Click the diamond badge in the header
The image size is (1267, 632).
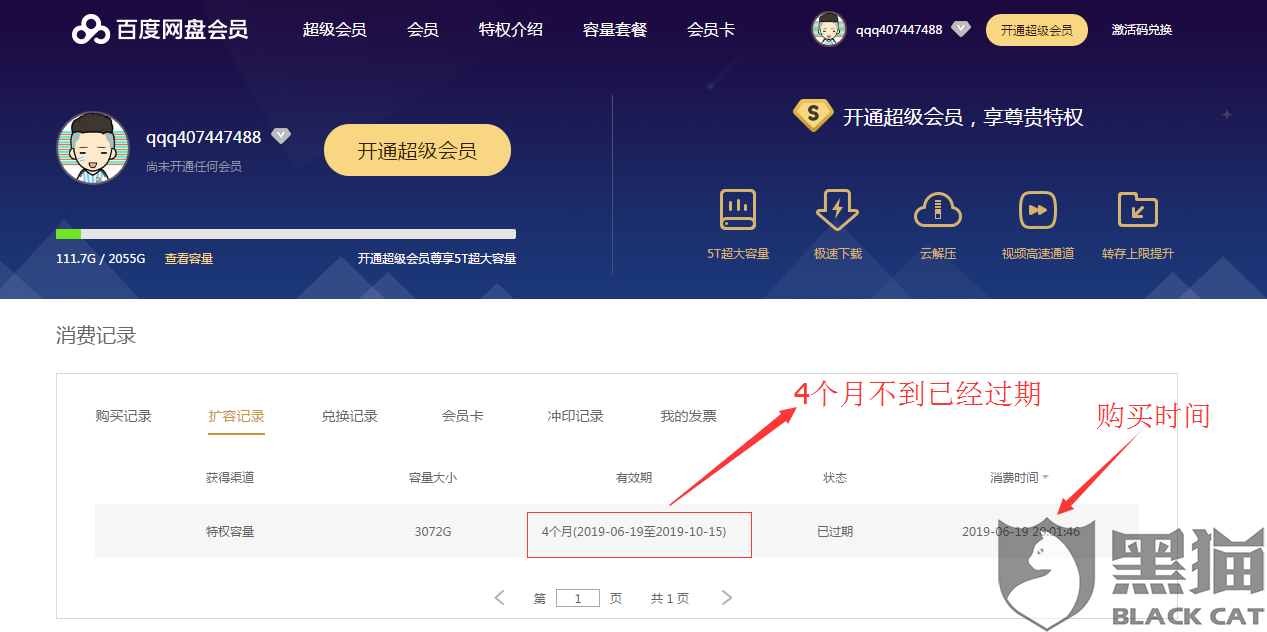tap(961, 29)
